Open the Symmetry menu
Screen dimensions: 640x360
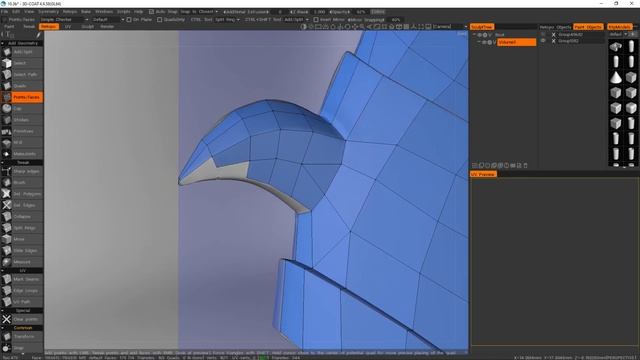tap(48, 12)
